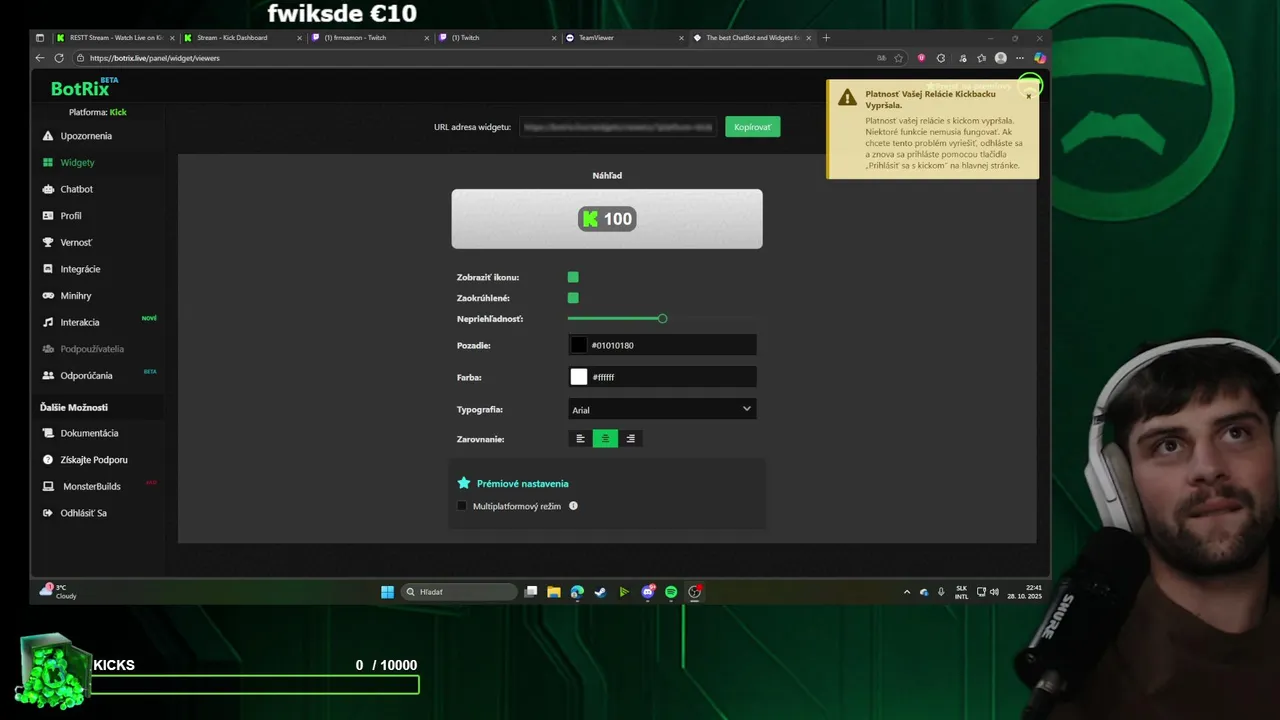Set Zarovnanie to align center
This screenshot has height=720, width=1280.
point(605,438)
